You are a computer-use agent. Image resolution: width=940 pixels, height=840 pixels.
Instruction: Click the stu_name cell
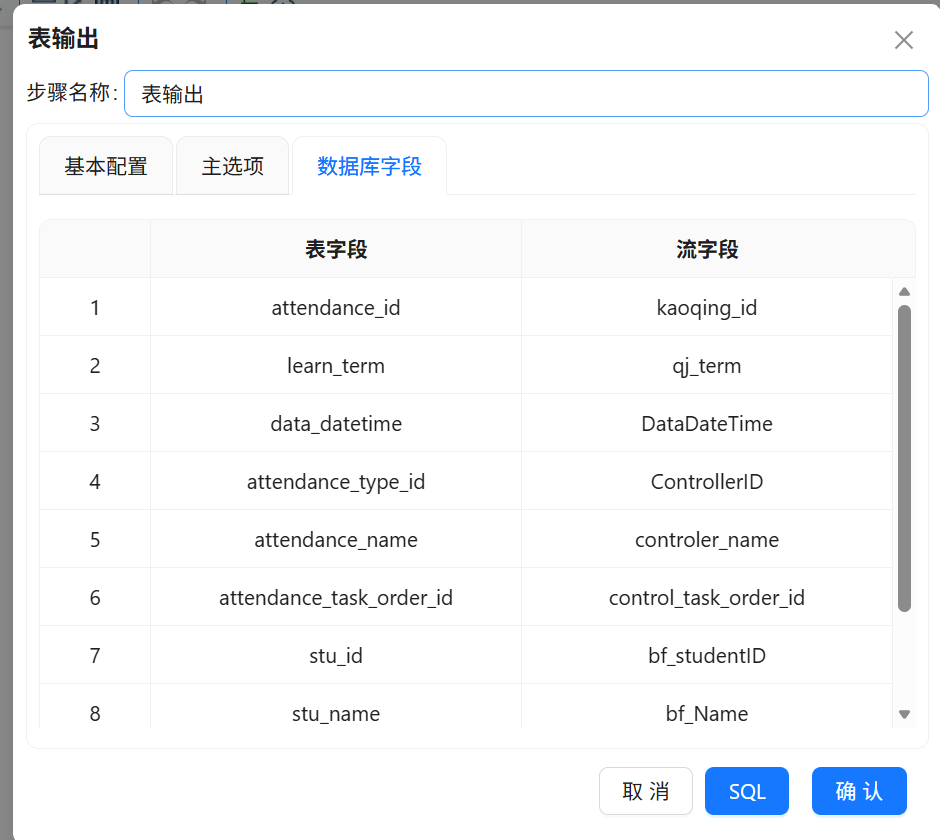[336, 706]
